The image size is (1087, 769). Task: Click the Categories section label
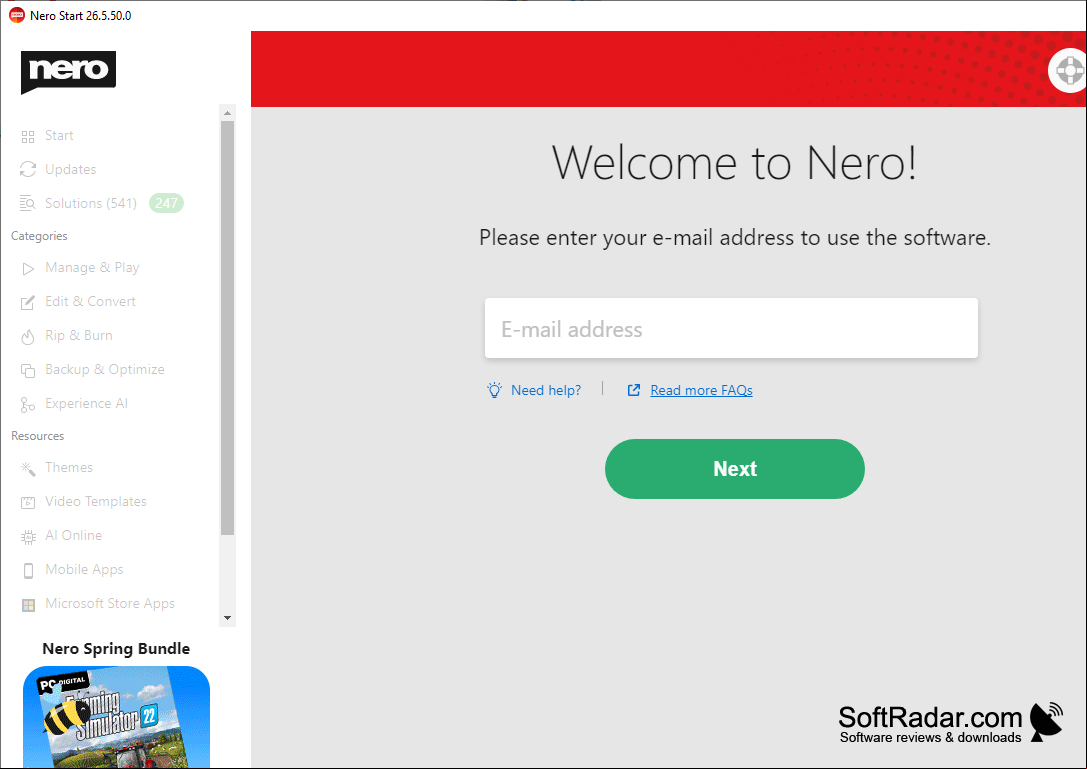40,236
